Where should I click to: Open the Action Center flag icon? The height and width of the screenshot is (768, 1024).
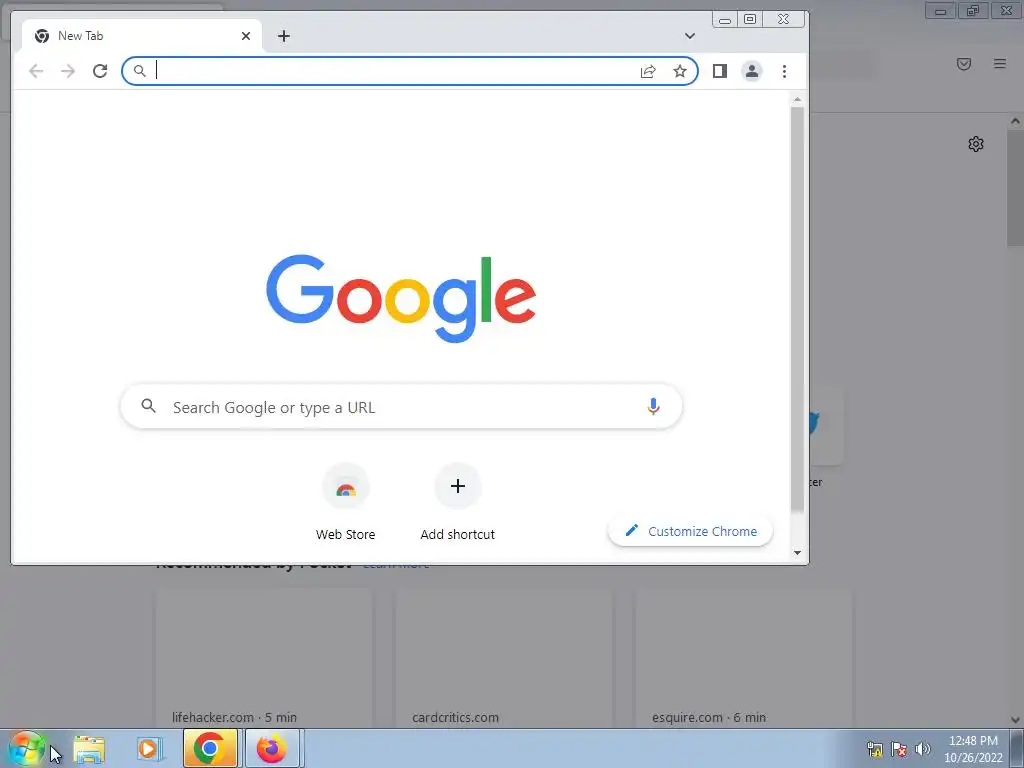click(899, 749)
